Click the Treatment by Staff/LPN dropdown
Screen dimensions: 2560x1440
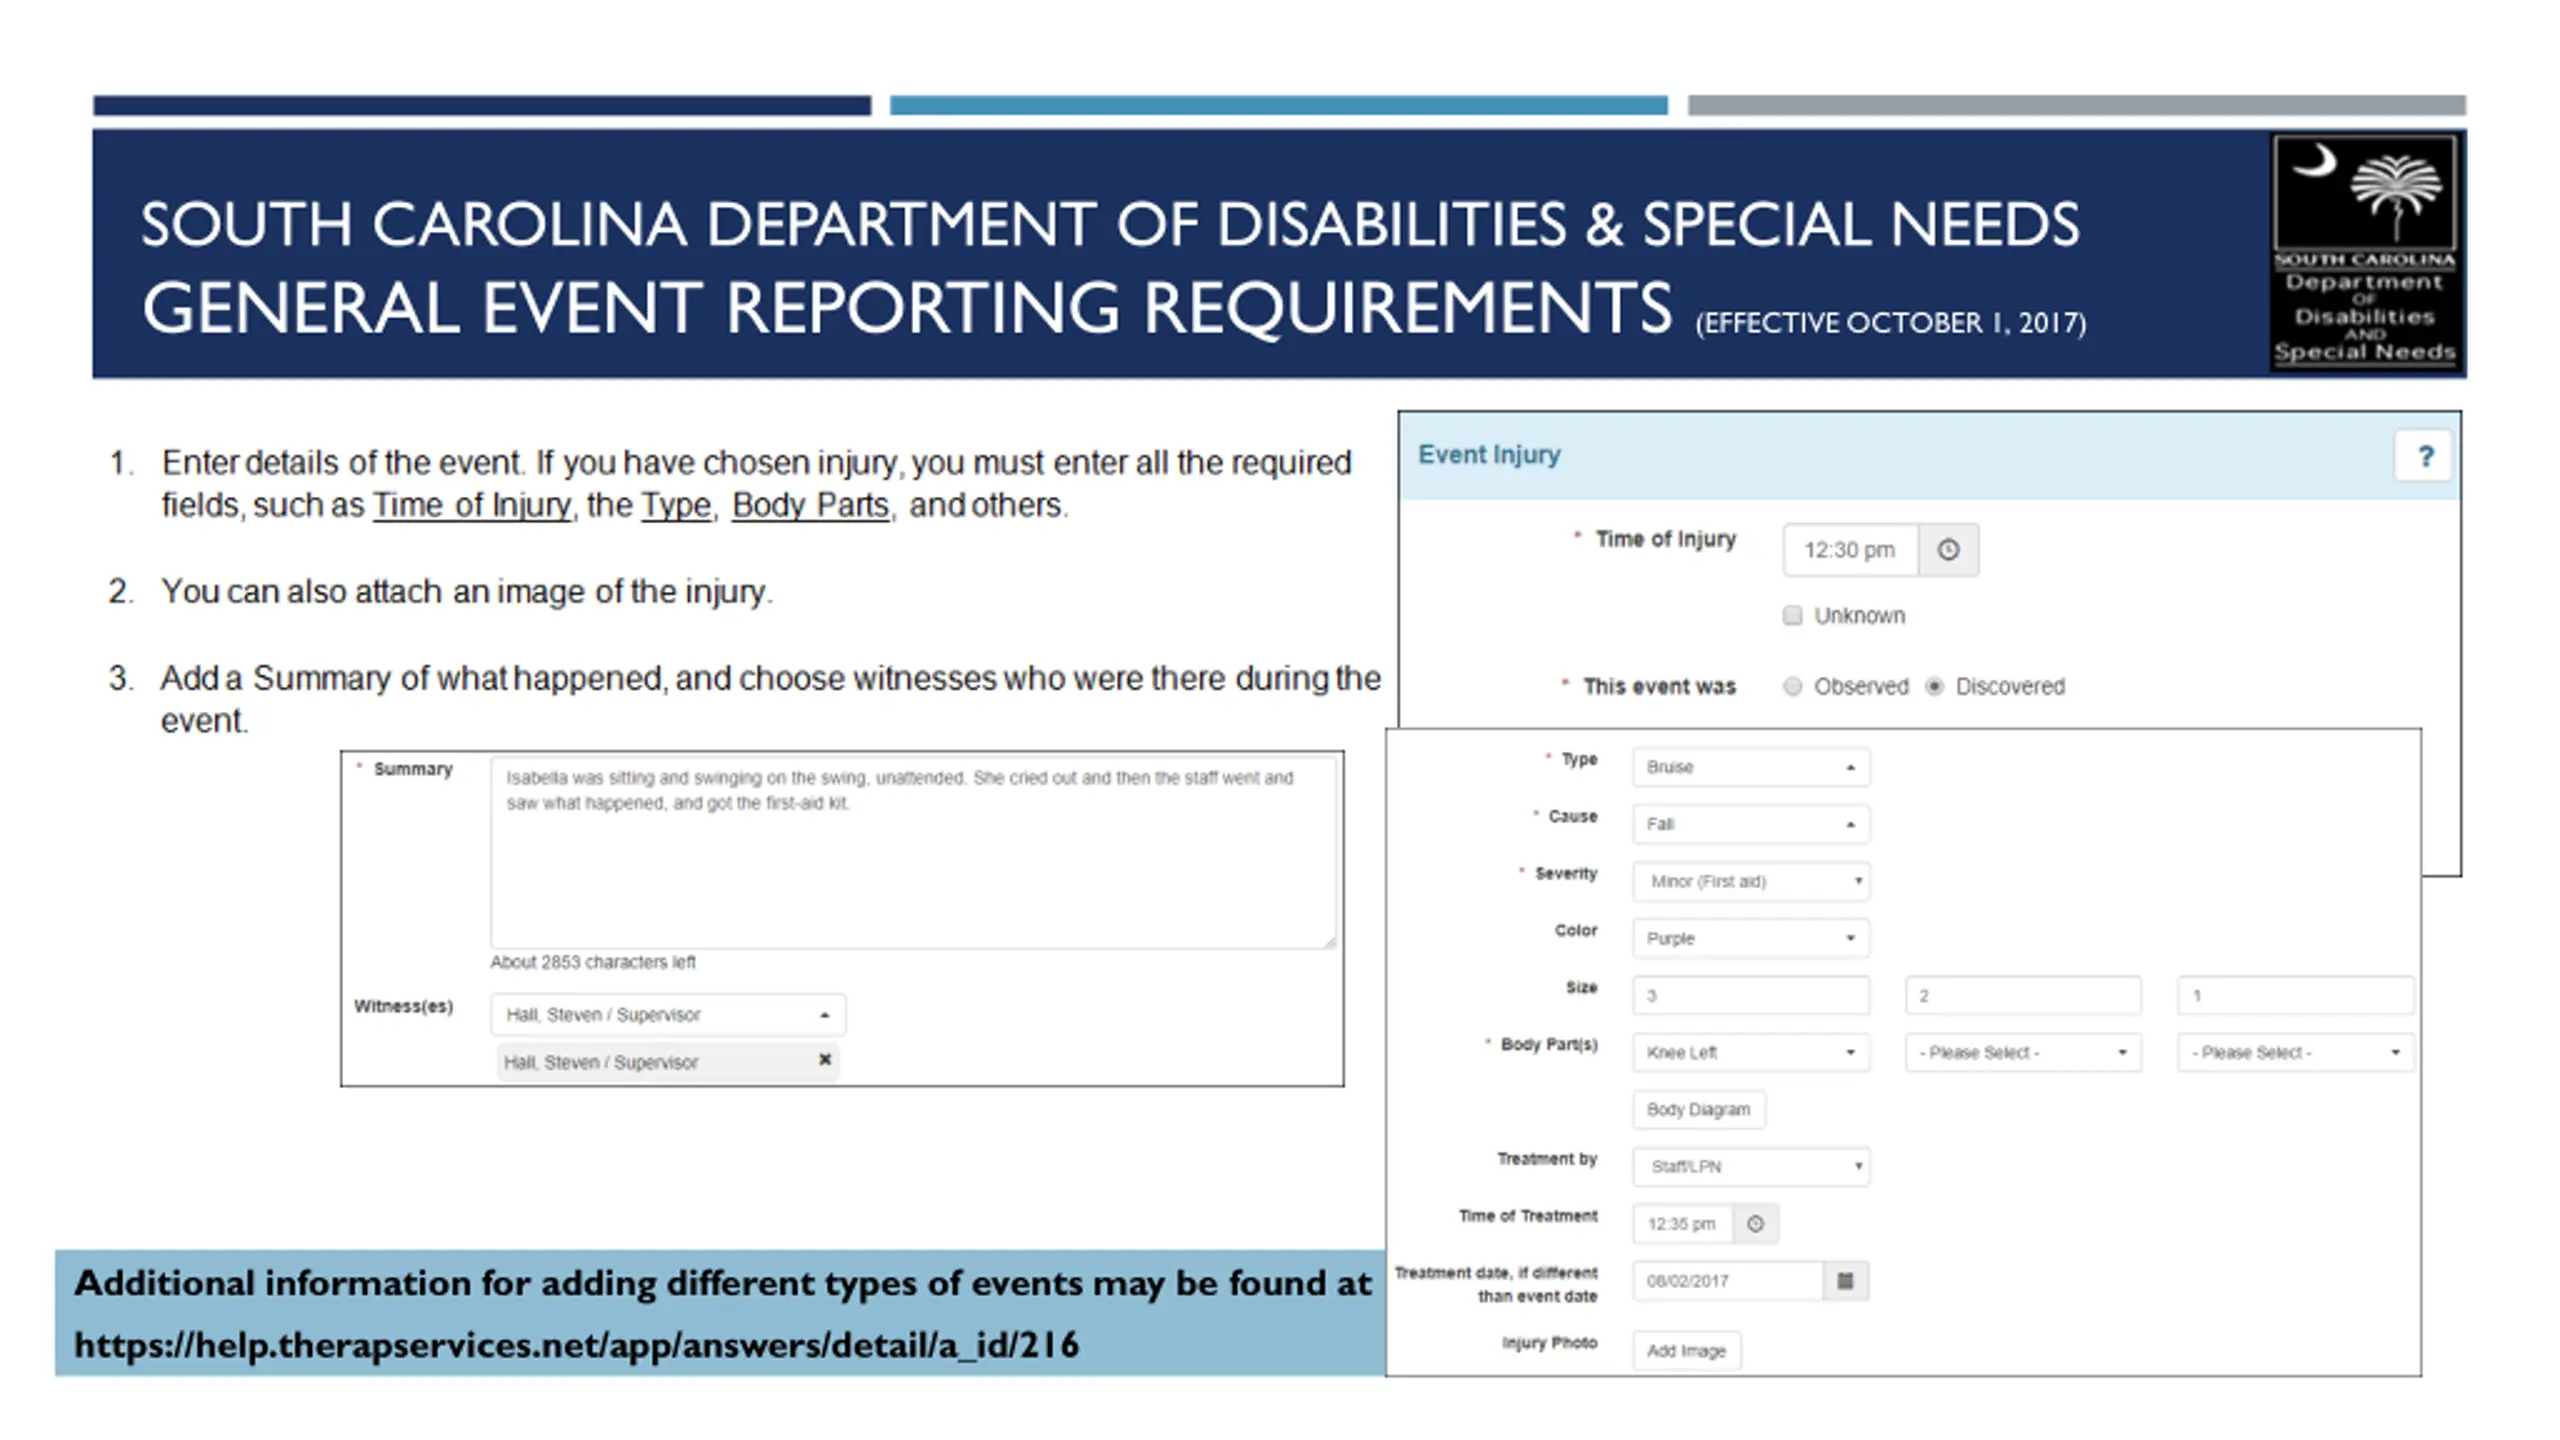point(1750,1166)
